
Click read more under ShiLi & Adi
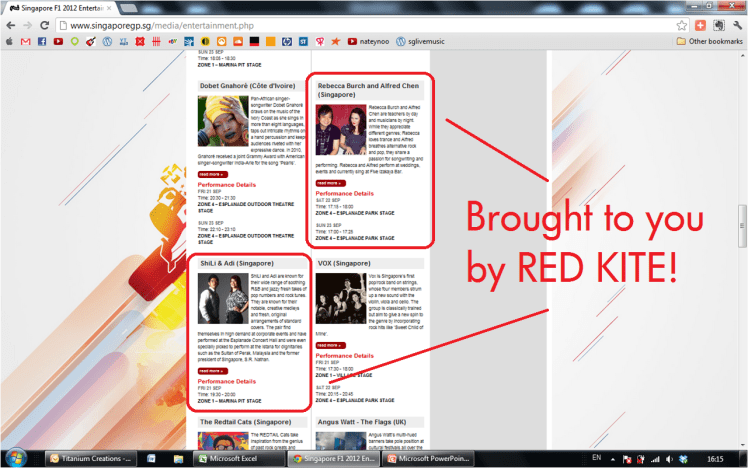click(x=212, y=371)
